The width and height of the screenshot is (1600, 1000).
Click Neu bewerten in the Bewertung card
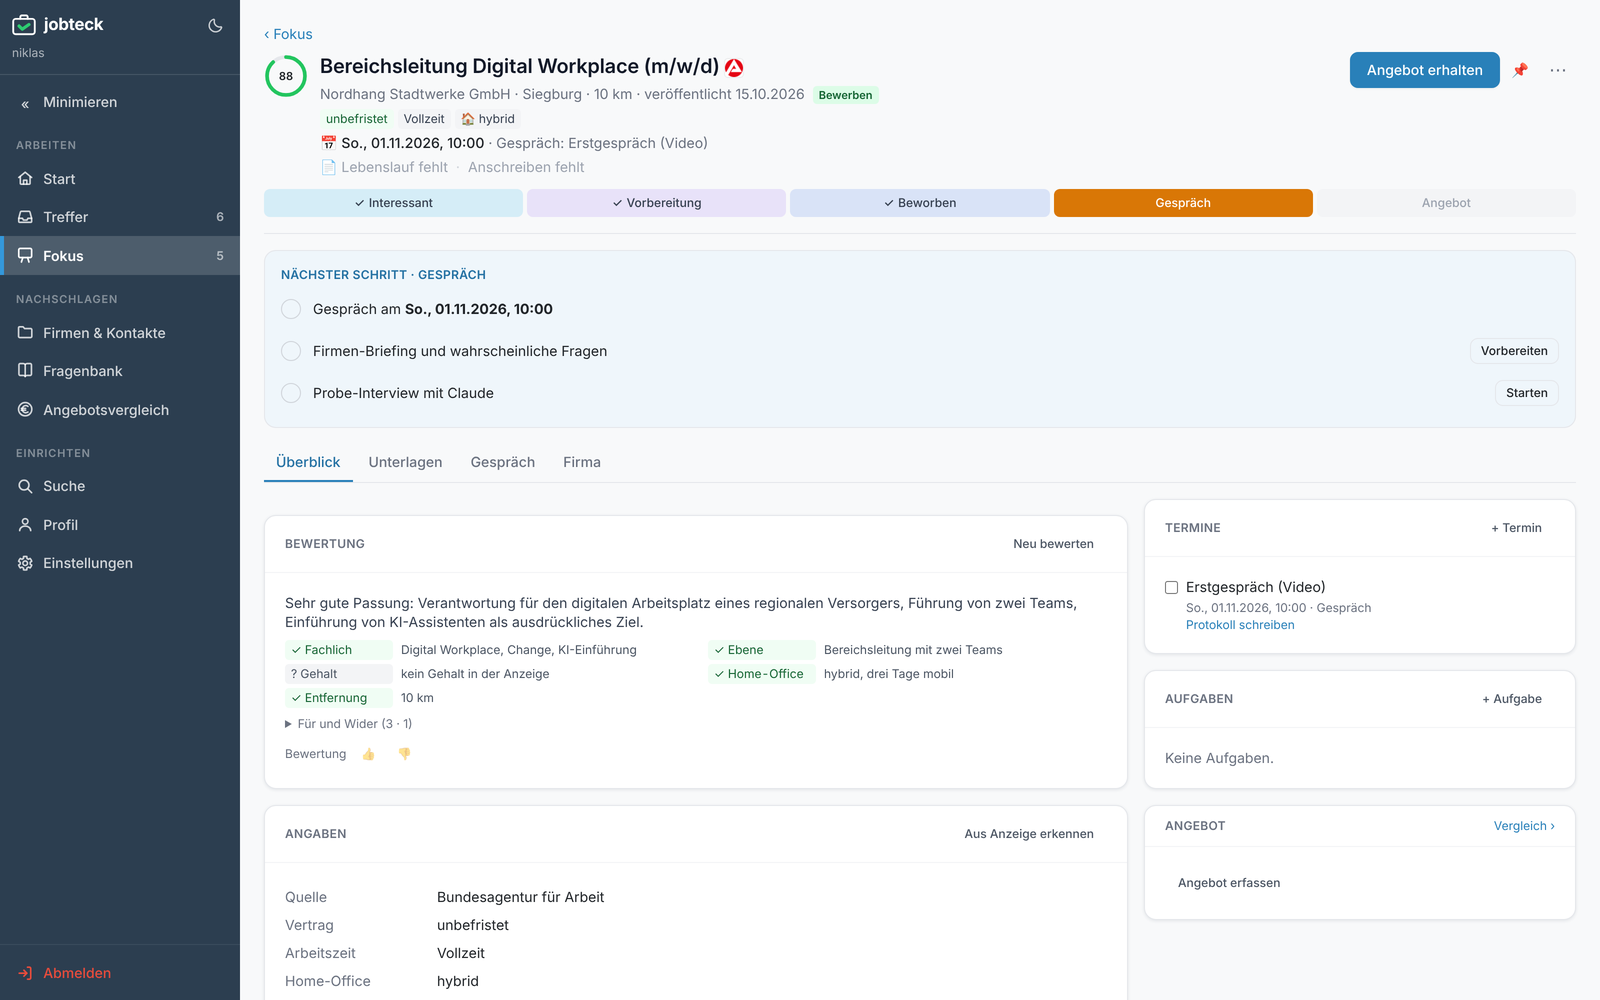pyautogui.click(x=1053, y=544)
